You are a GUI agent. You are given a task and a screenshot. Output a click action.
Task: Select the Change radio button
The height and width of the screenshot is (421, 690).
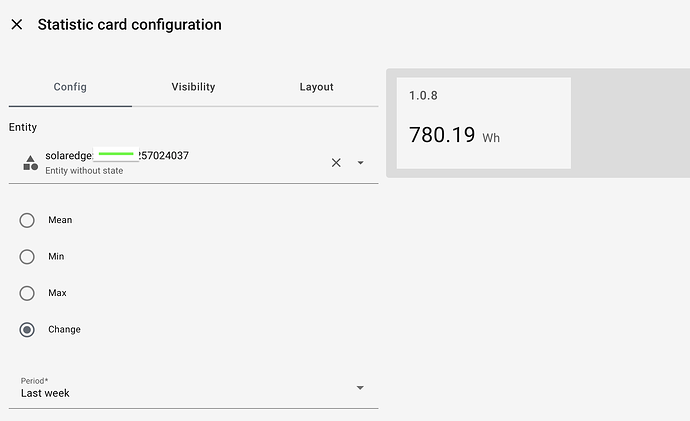28,330
